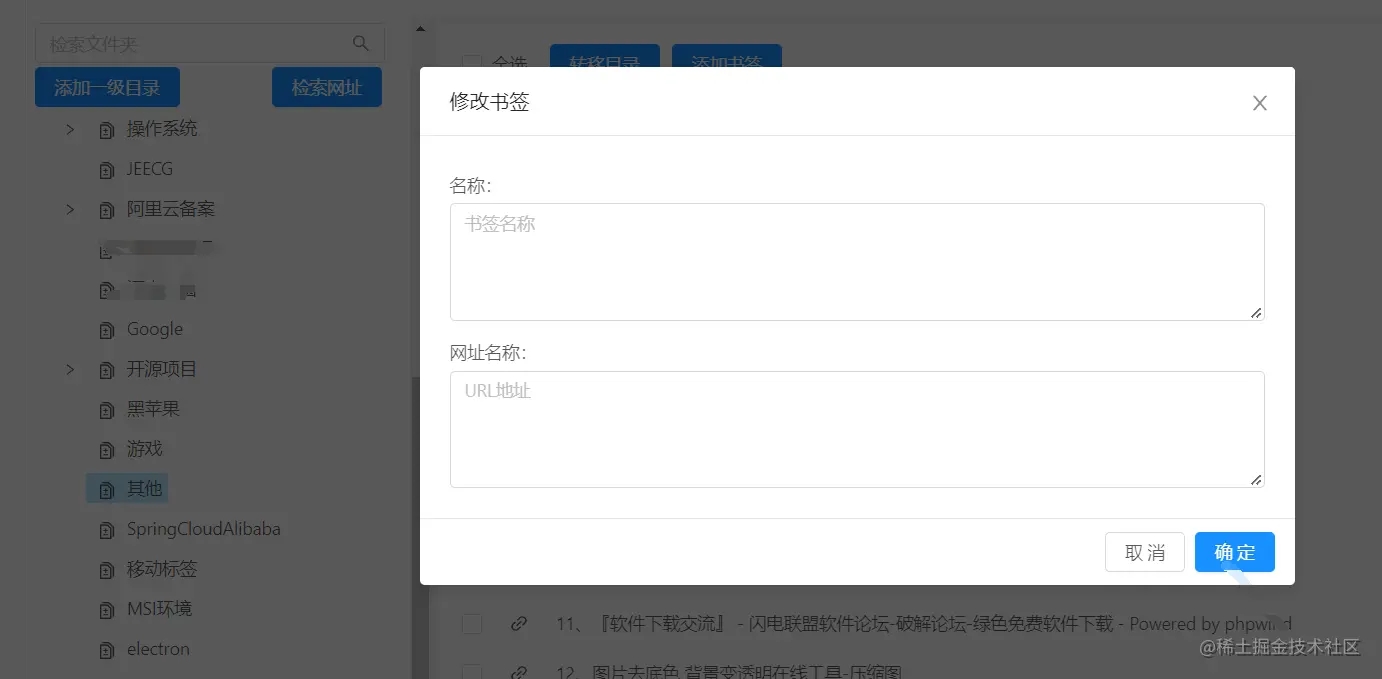Select the MSI环境 tree item
The image size is (1382, 679).
point(159,609)
